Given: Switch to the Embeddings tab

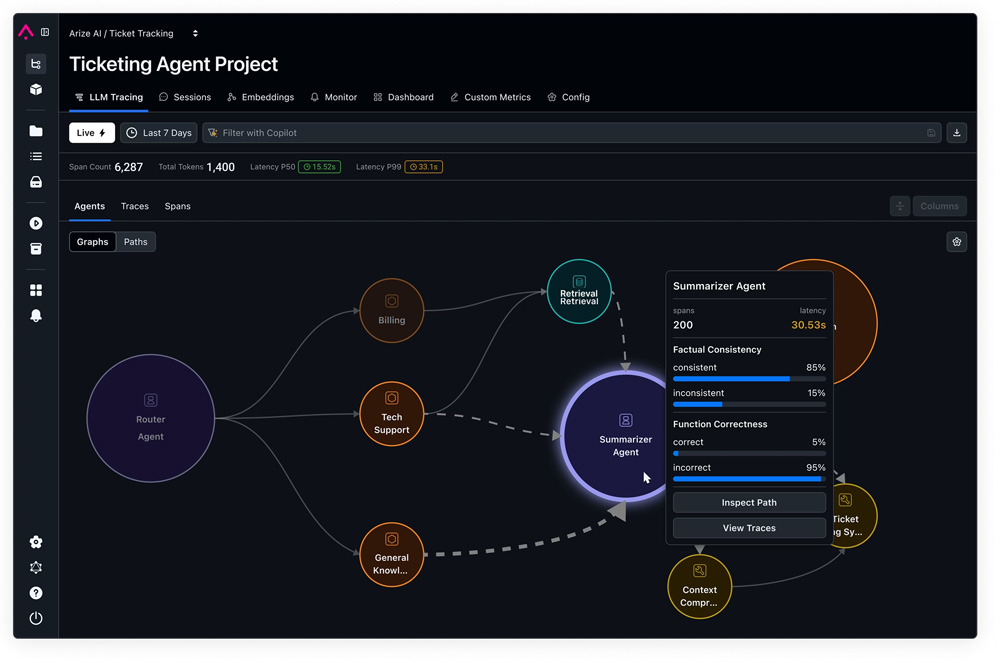Looking at the screenshot, I should pyautogui.click(x=260, y=98).
